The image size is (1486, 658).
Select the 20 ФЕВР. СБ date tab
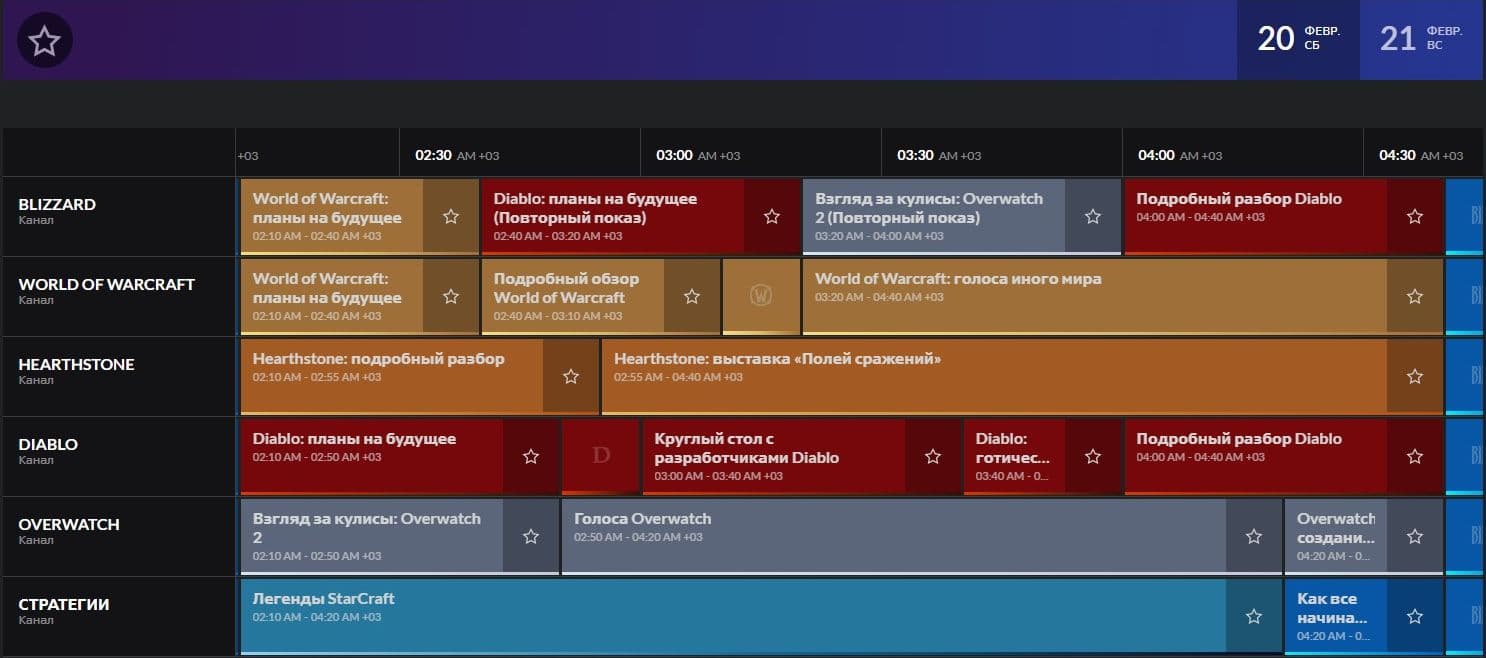pos(1298,40)
